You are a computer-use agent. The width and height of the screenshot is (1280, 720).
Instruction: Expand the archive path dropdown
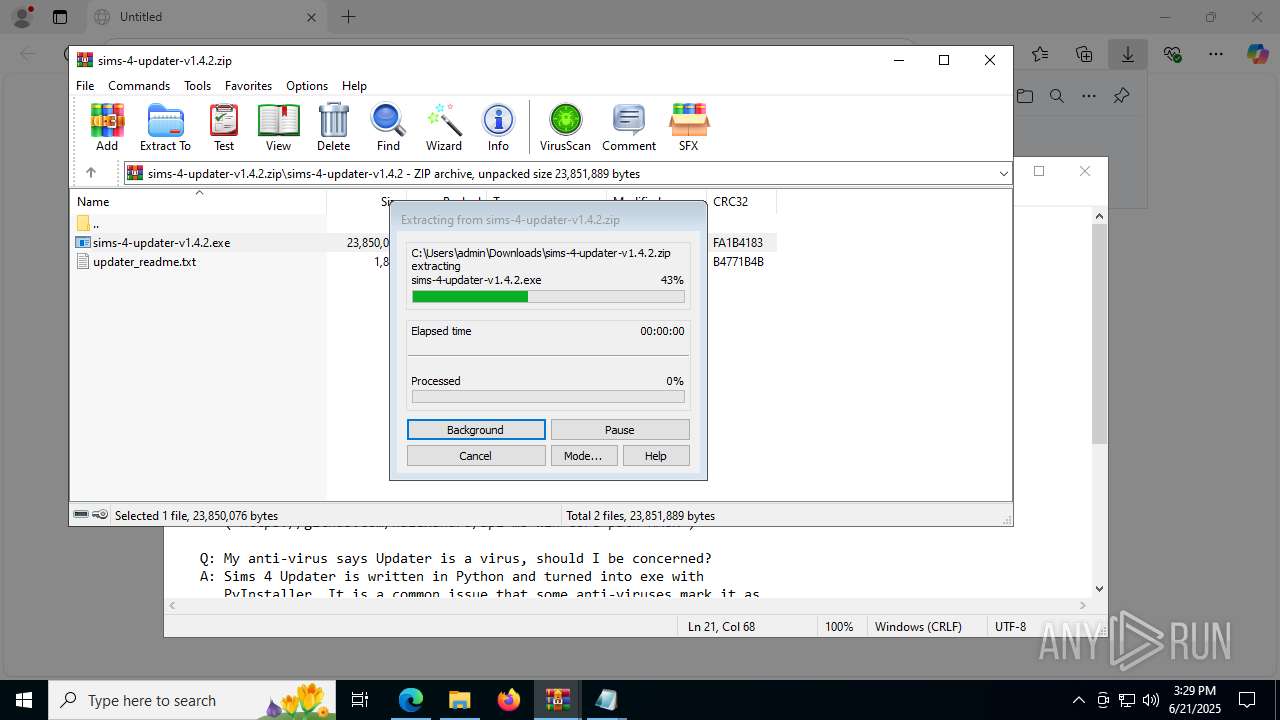point(1003,174)
